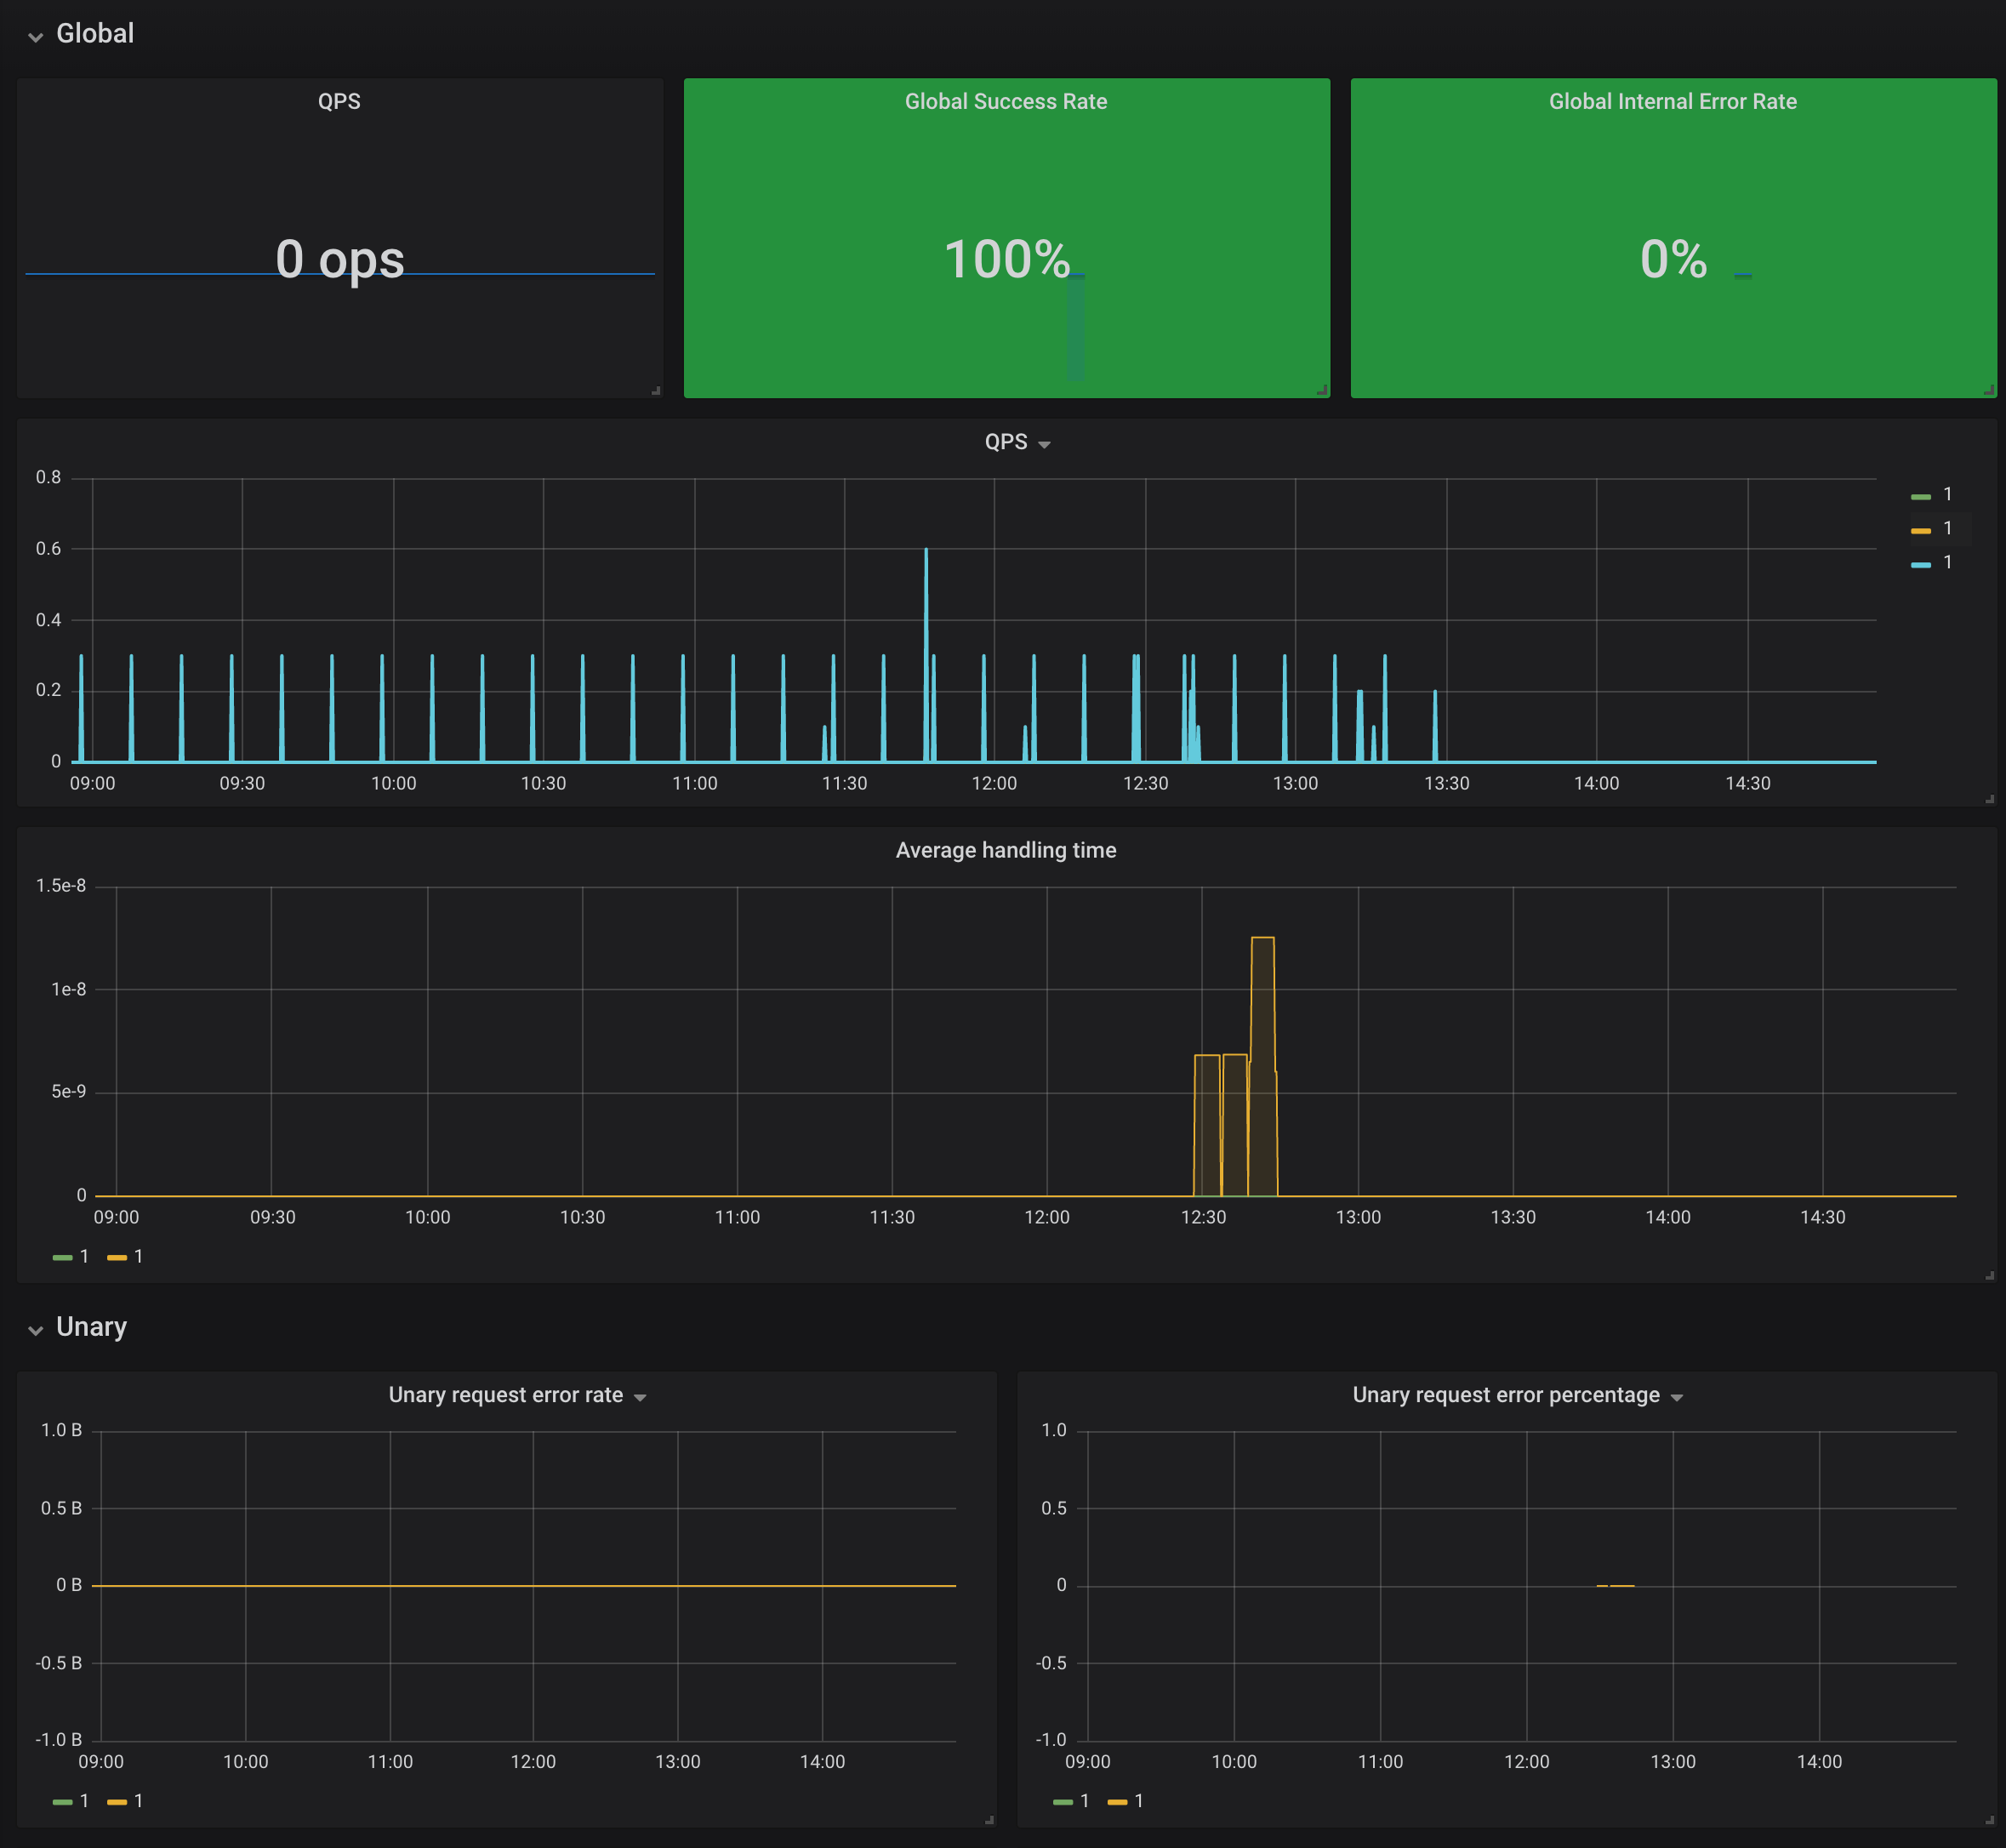The image size is (2006, 1848).
Task: Click resize handle of QPS graph panel
Action: pos(1989,799)
